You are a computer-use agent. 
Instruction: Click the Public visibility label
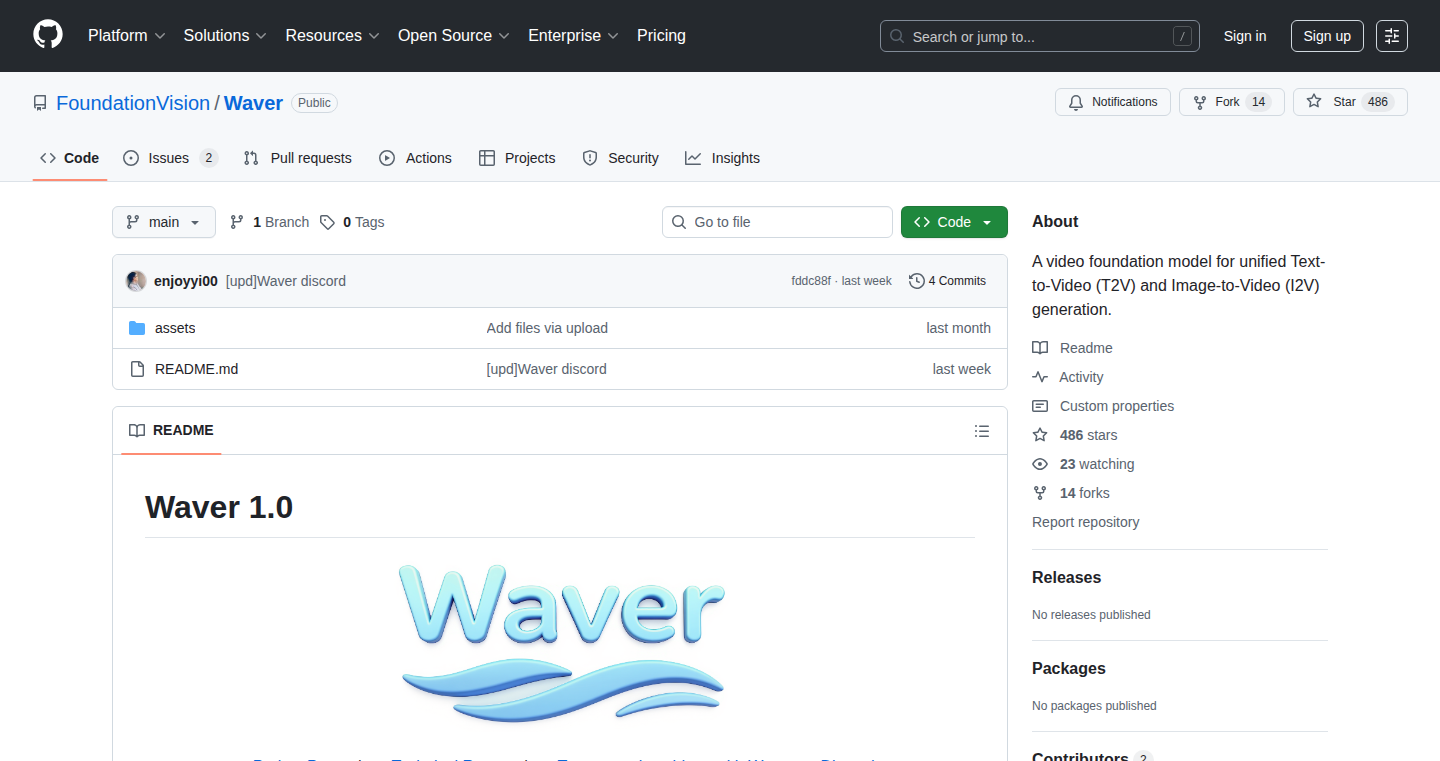(x=314, y=103)
